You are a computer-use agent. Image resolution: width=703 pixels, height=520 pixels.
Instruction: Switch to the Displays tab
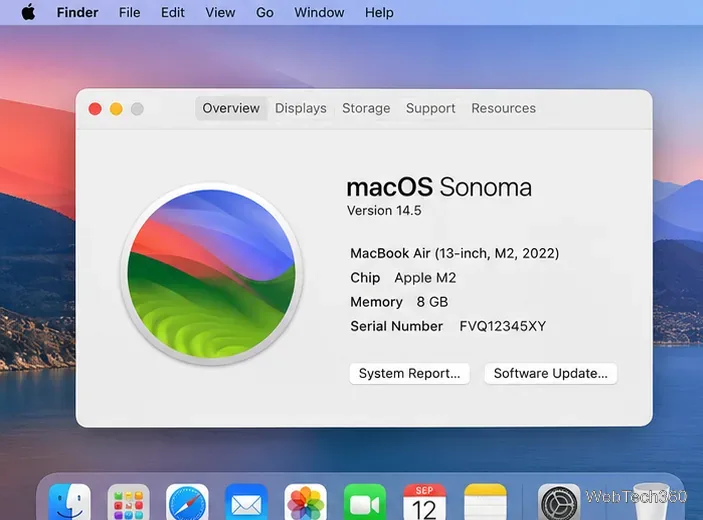point(300,108)
